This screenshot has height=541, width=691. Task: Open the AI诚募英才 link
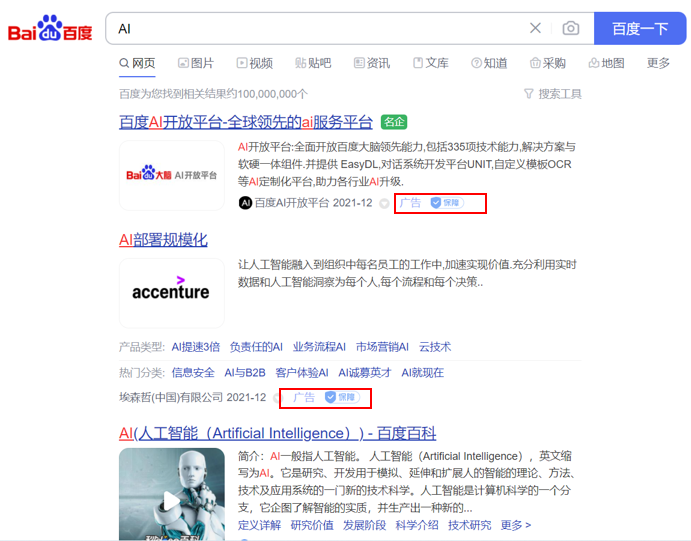[x=364, y=373]
